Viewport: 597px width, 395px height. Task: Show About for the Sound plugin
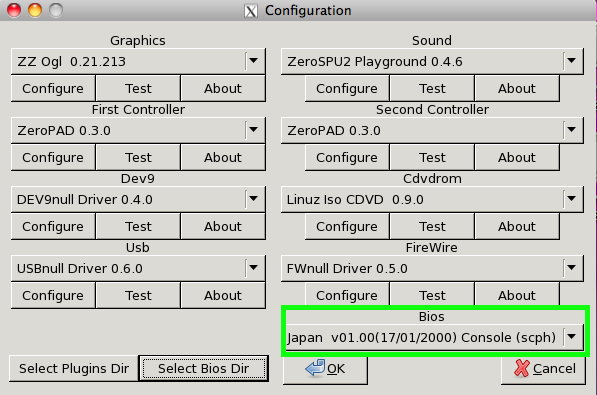[517, 88]
